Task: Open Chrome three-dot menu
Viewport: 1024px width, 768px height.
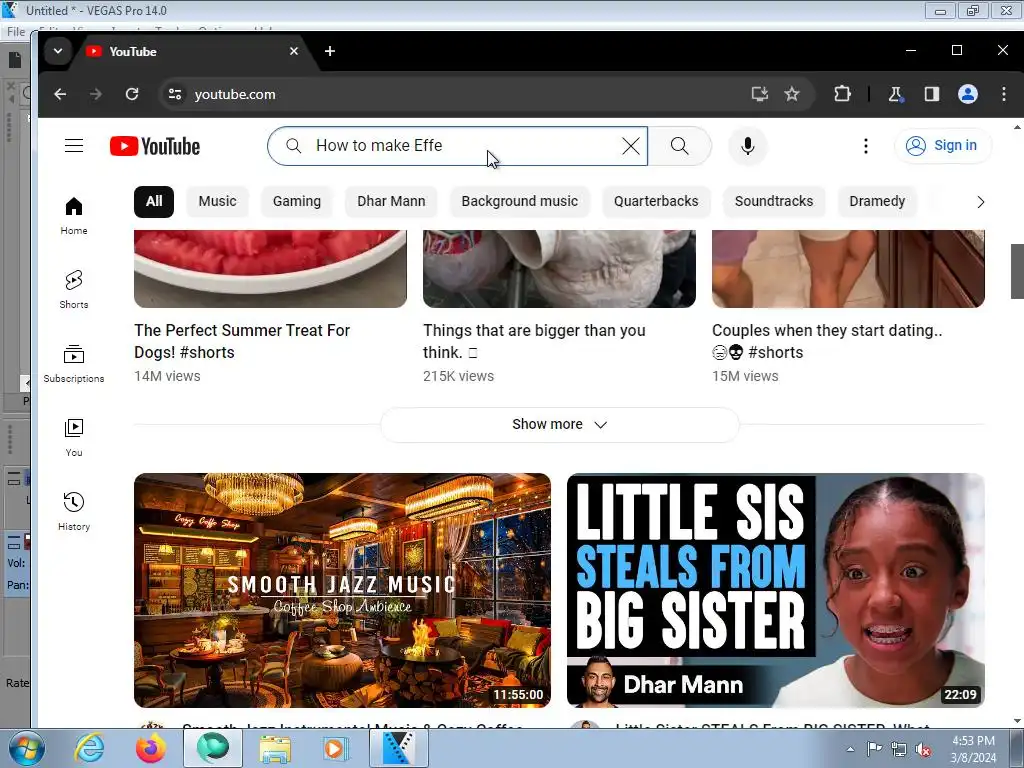Action: tap(1004, 94)
